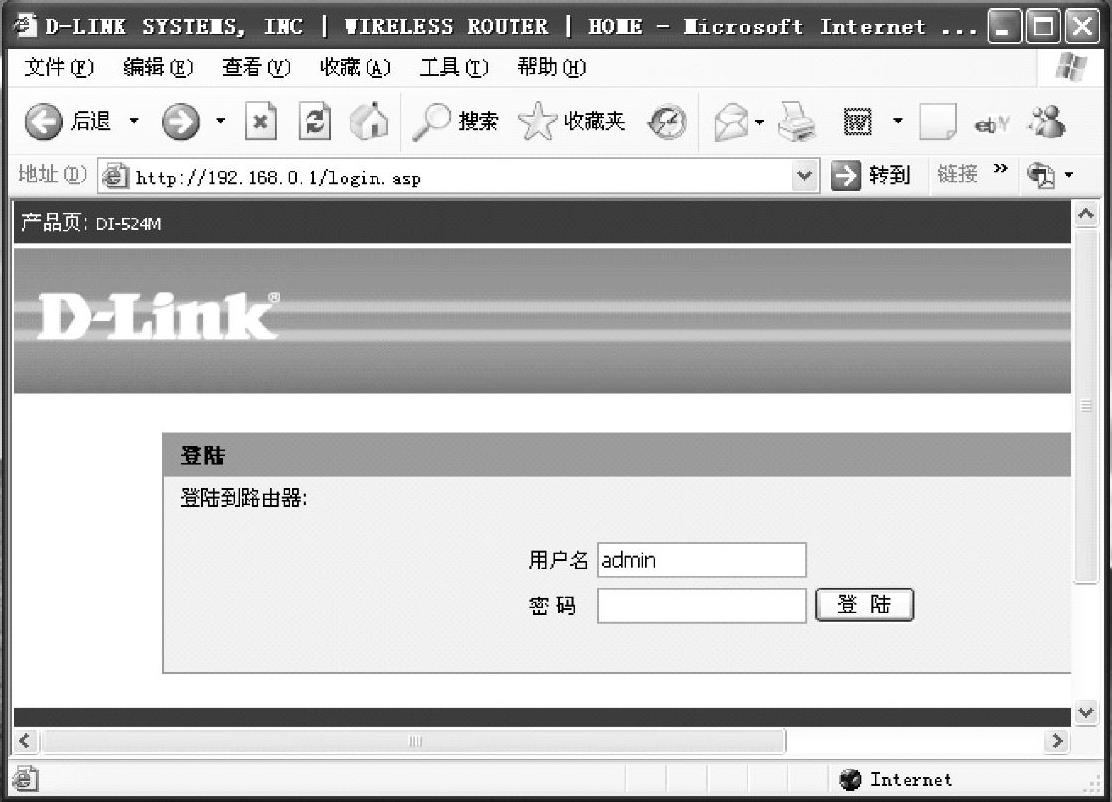Click the horizontal scrollbar left arrow
This screenshot has width=1112, height=802.
coord(26,741)
